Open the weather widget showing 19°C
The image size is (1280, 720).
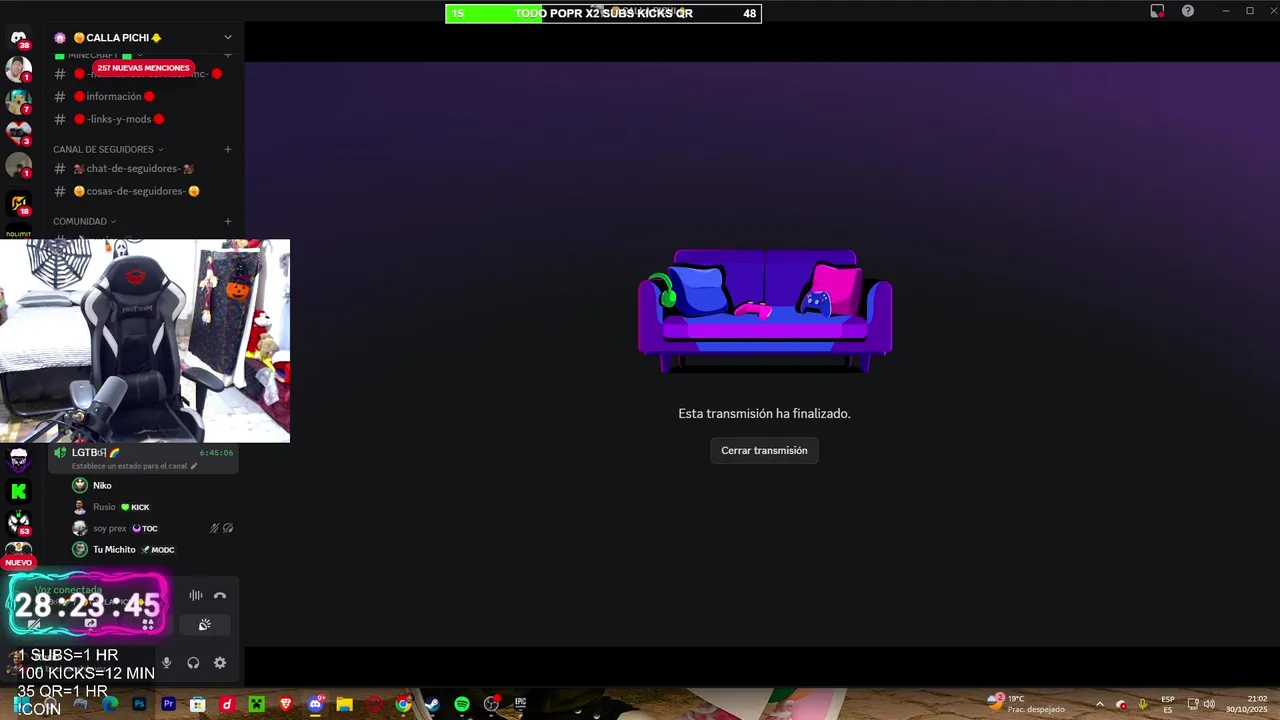1025,704
